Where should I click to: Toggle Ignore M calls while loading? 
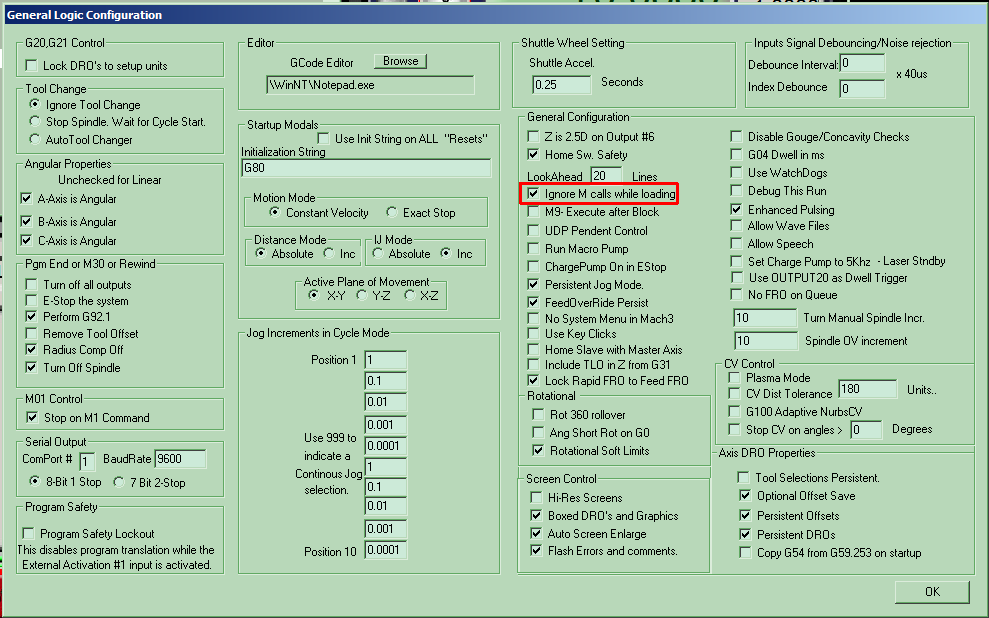534,194
